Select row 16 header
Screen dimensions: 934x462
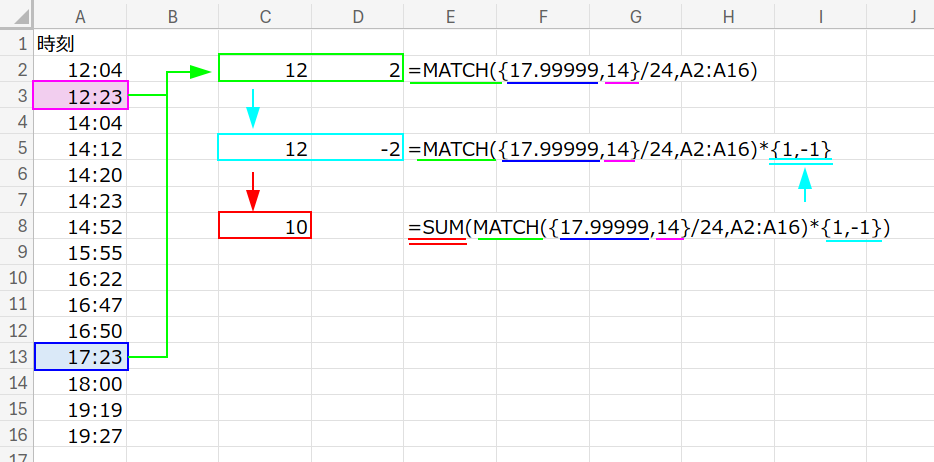point(17,435)
